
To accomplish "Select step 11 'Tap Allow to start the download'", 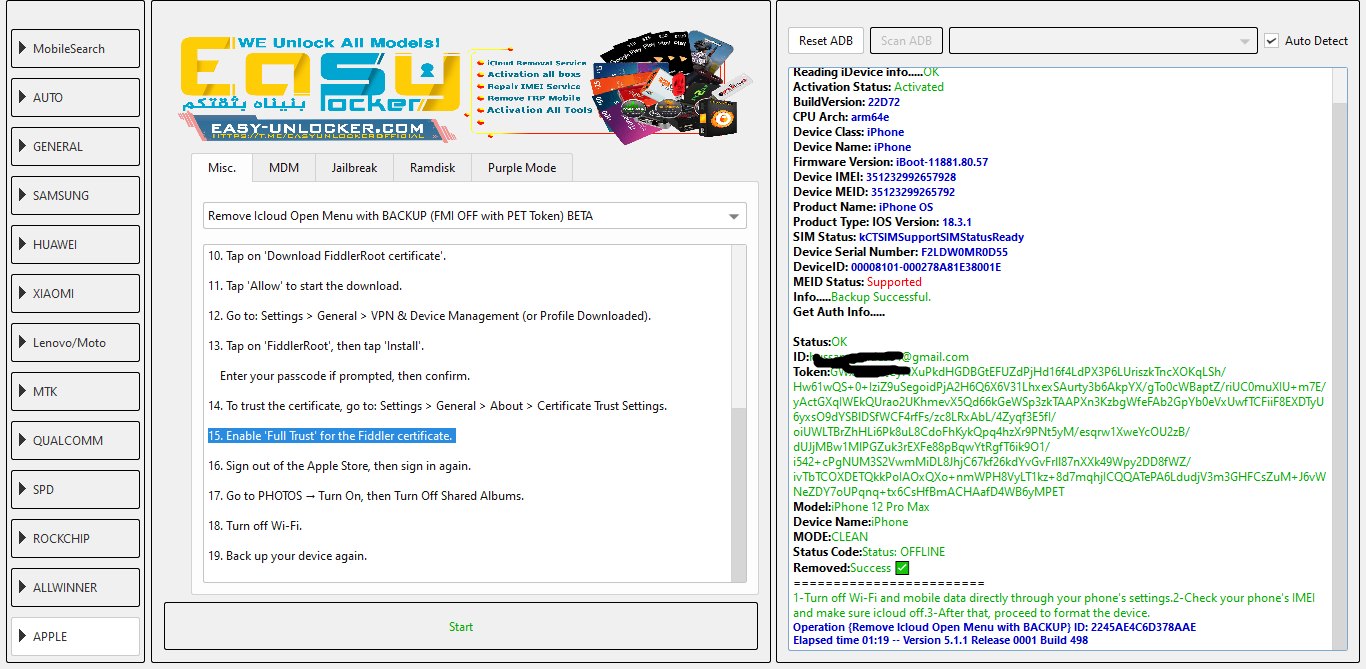I will (x=305, y=286).
